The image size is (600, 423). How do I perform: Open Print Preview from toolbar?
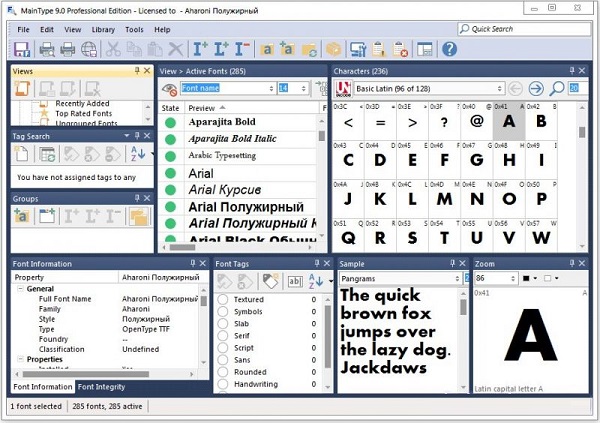click(x=47, y=49)
